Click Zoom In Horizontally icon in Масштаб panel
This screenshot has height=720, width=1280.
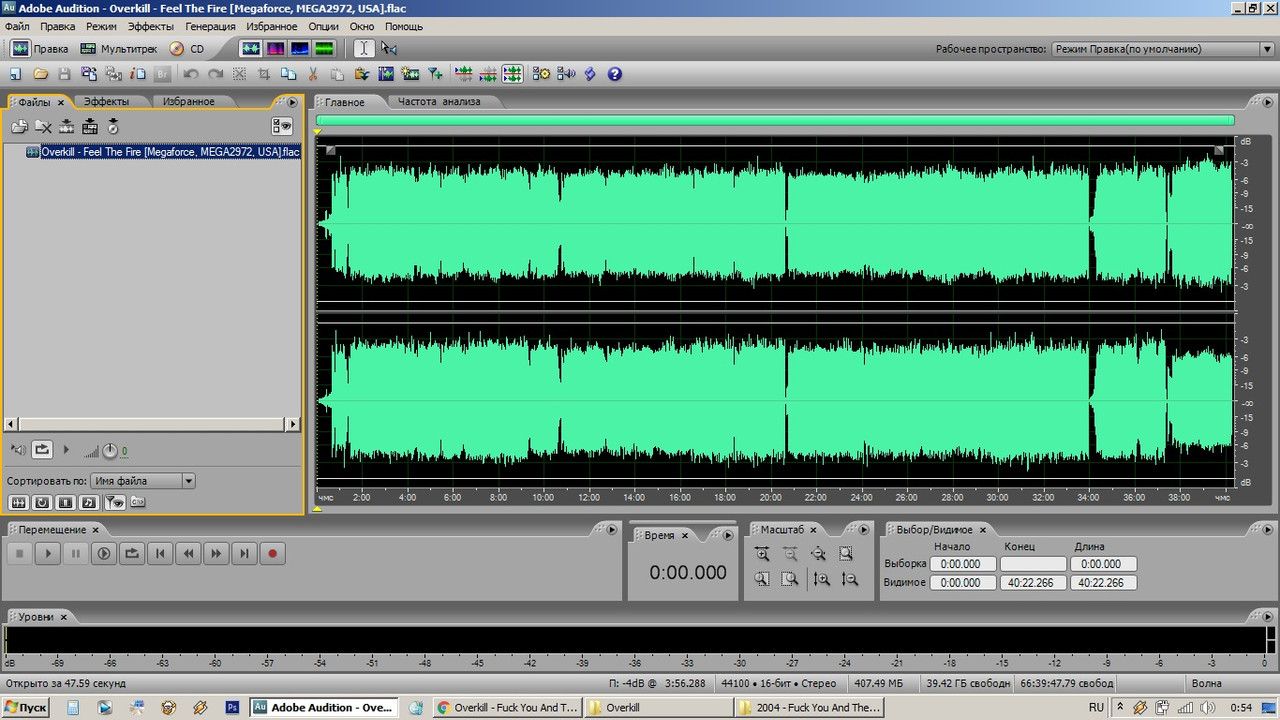coord(762,554)
